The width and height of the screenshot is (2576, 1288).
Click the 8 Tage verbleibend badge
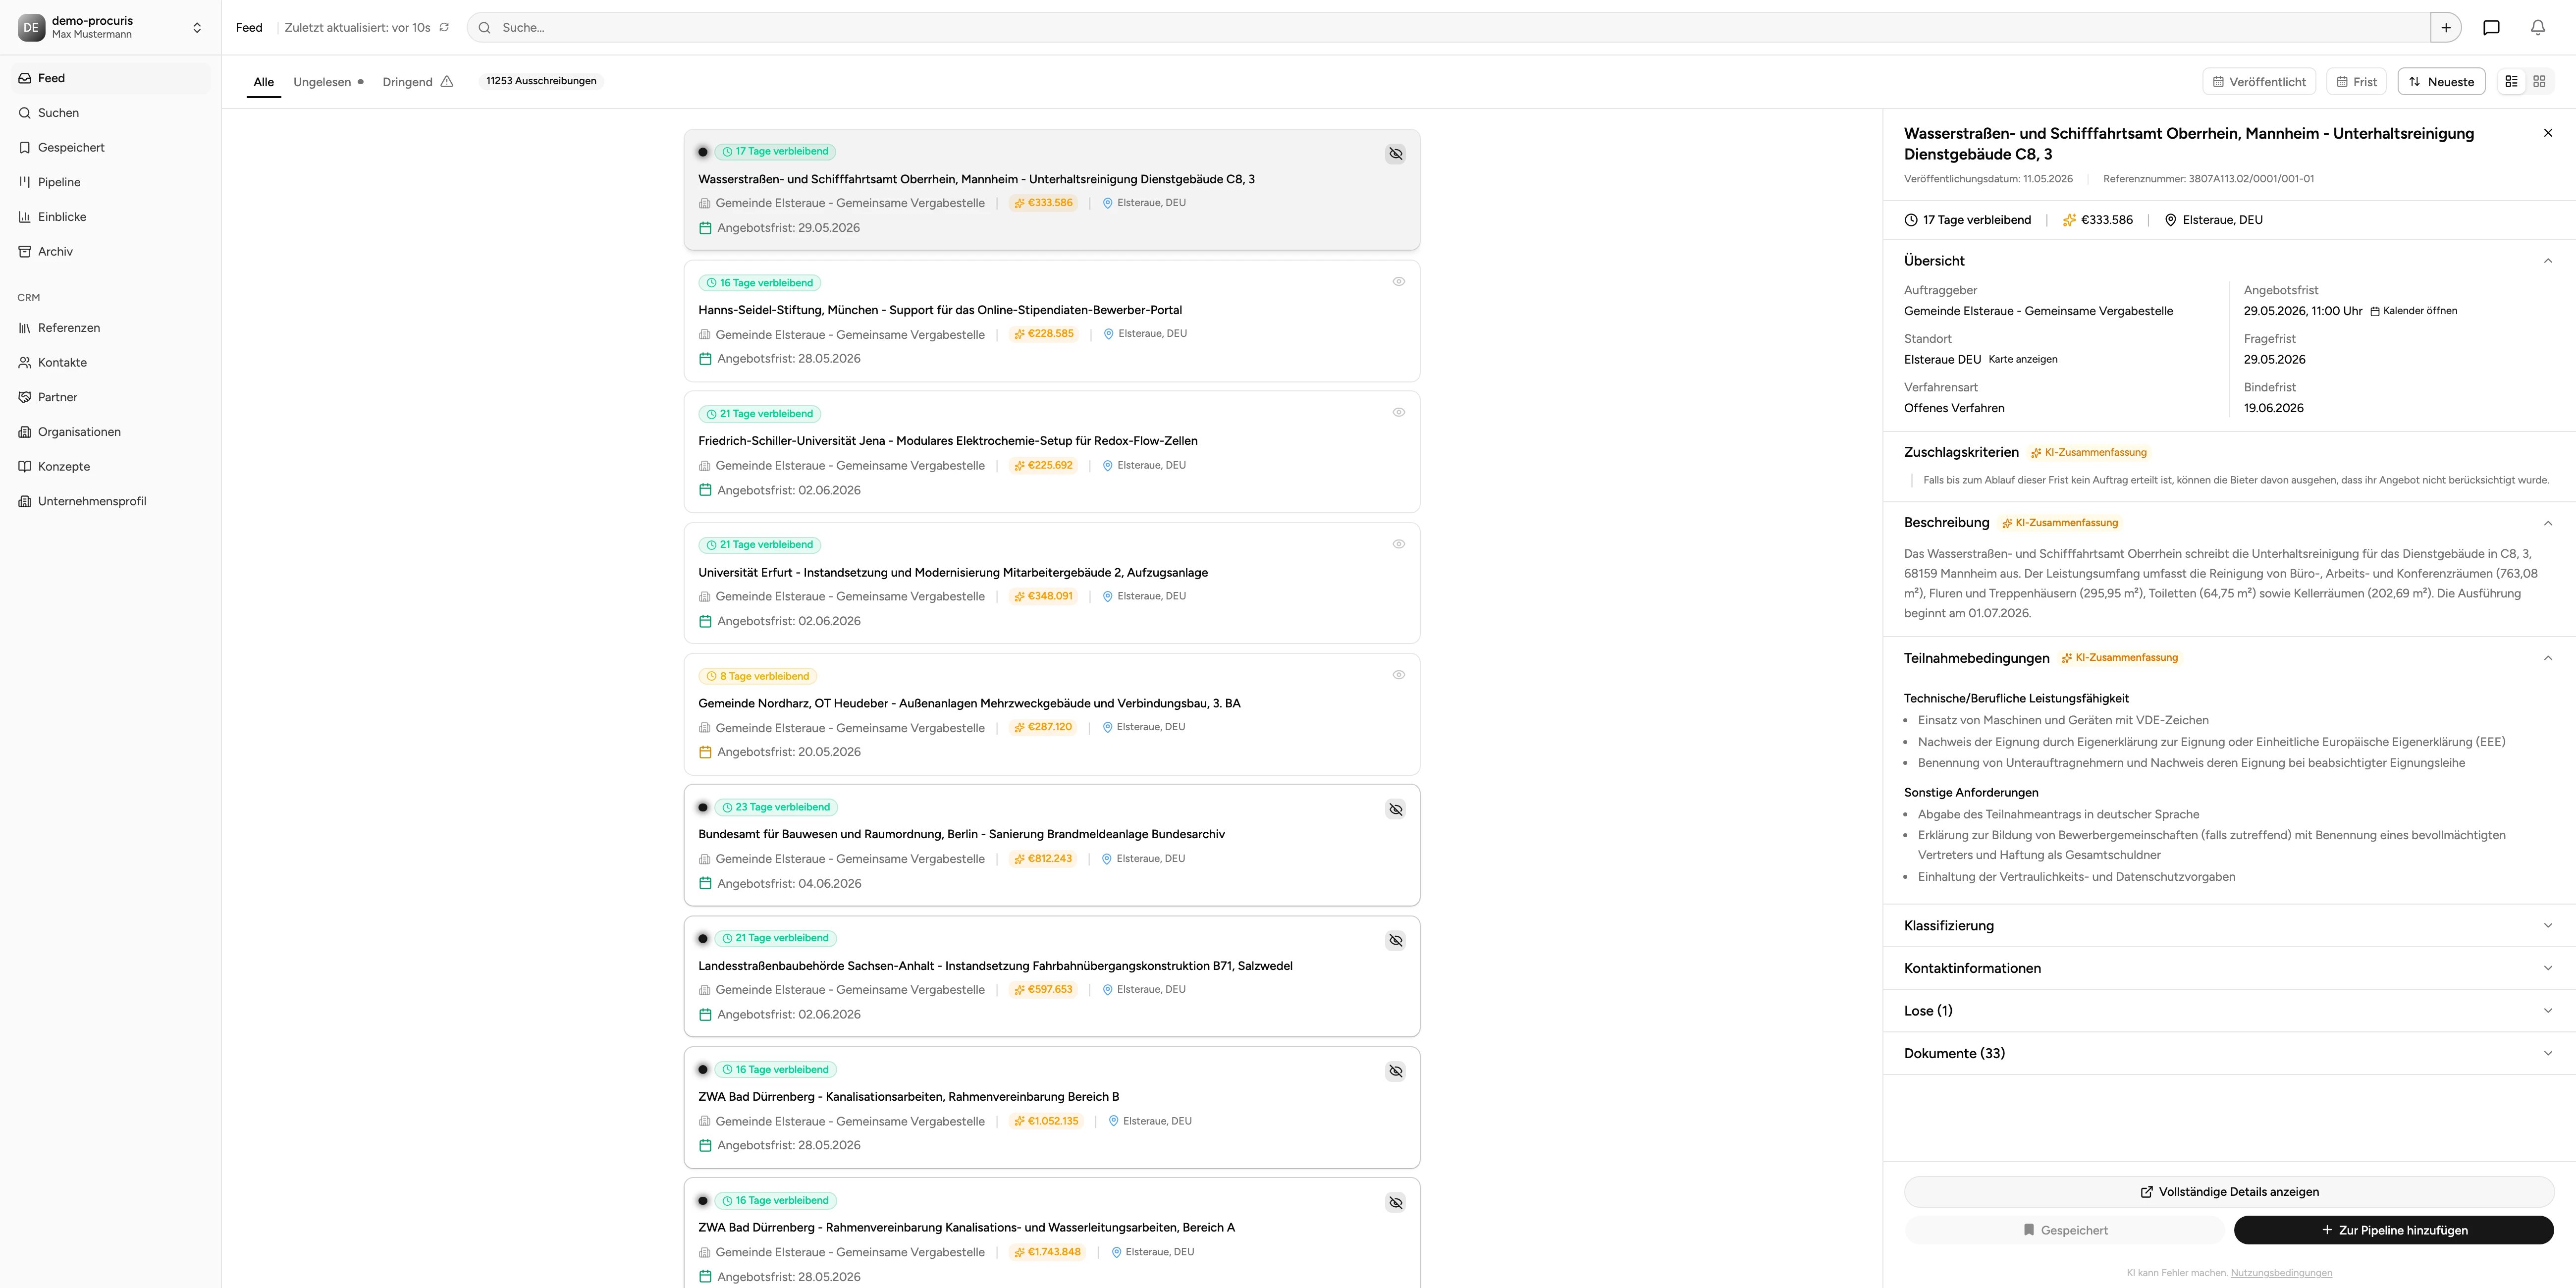click(x=757, y=677)
